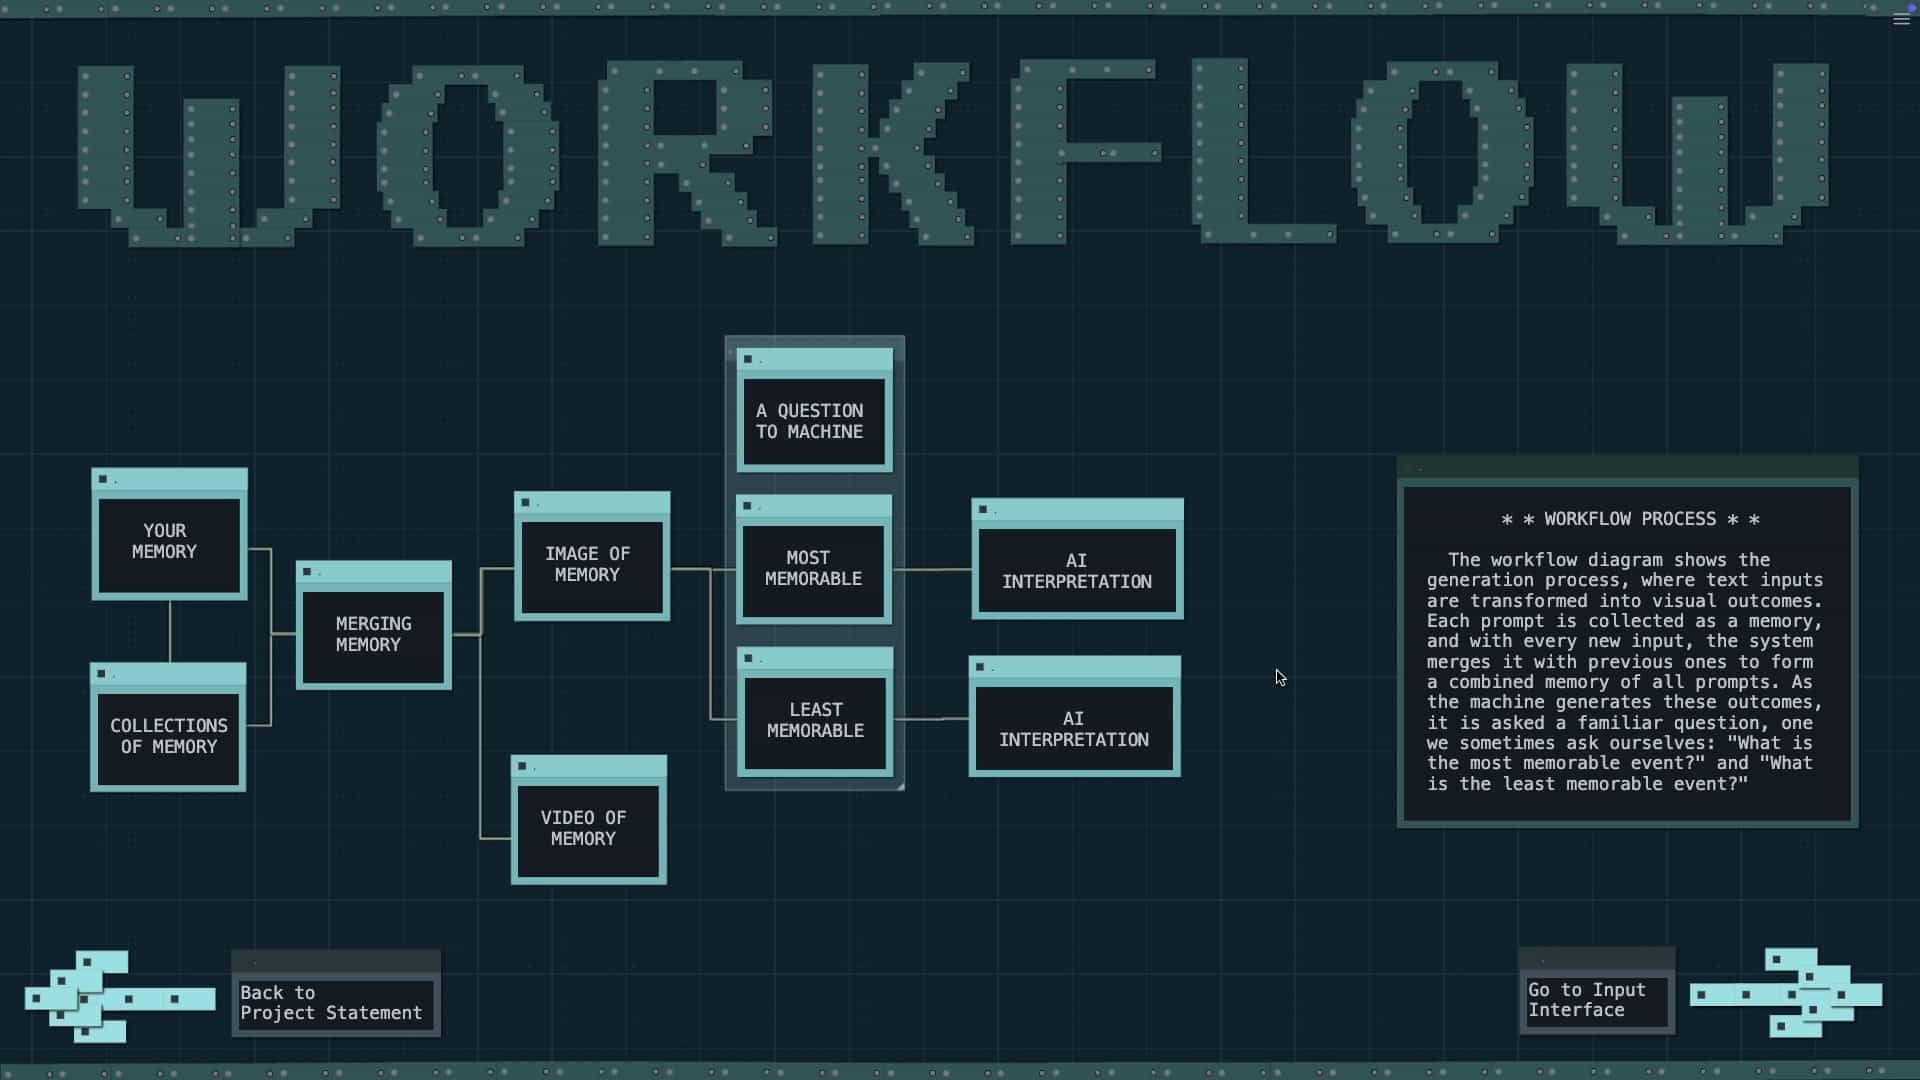The width and height of the screenshot is (1920, 1080).
Task: Click the upper AI INTERPRETATION node
Action: tap(1077, 571)
